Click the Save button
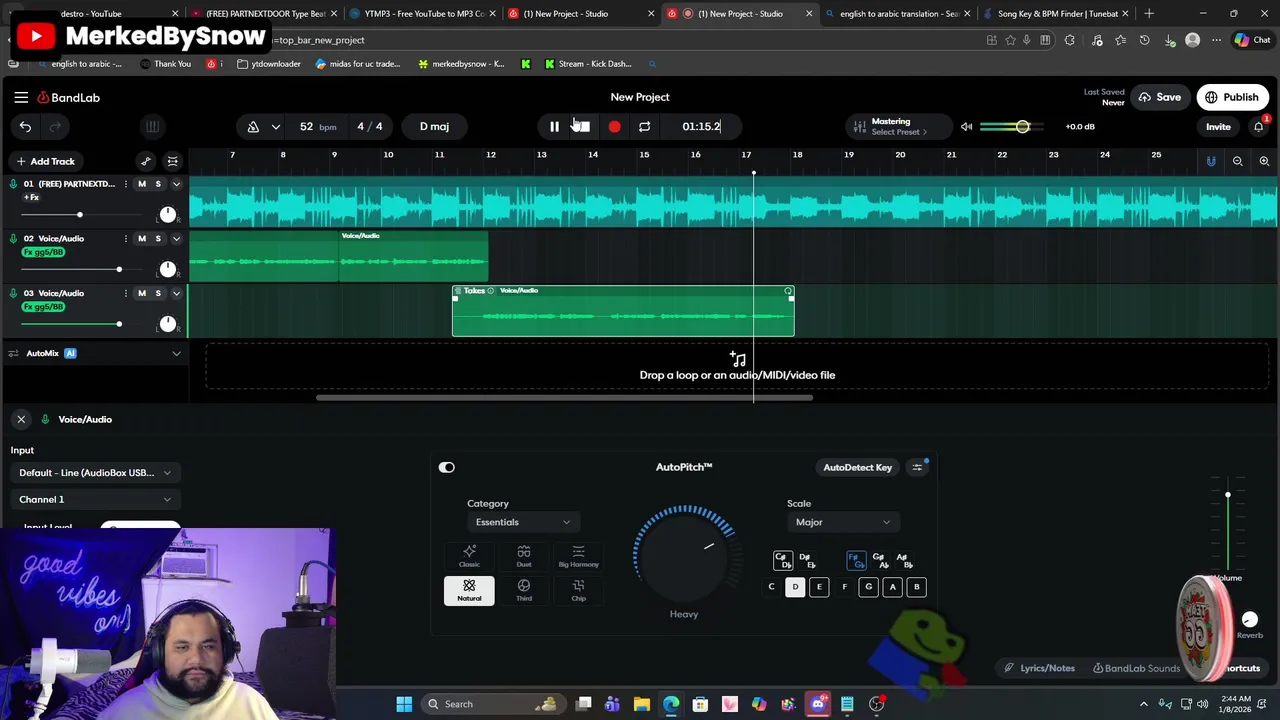1280x720 pixels. [x=1159, y=97]
